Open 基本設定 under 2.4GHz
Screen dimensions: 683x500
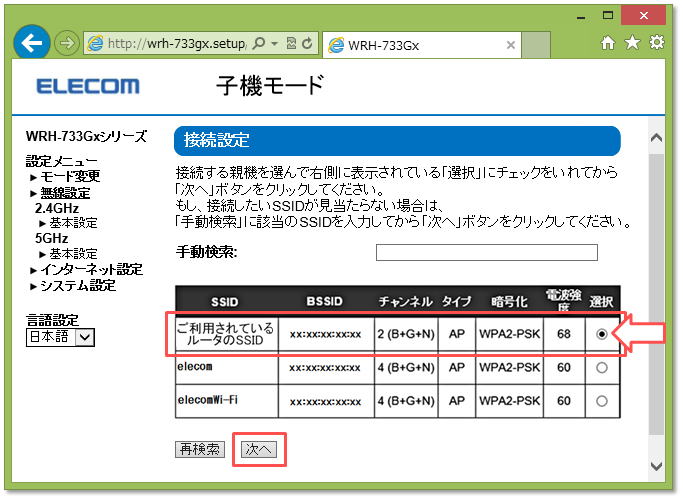[x=73, y=223]
